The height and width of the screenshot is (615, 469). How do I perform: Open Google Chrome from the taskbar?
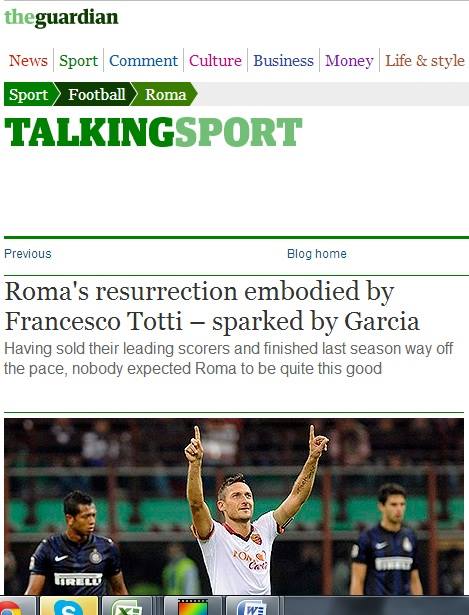pos(16,606)
